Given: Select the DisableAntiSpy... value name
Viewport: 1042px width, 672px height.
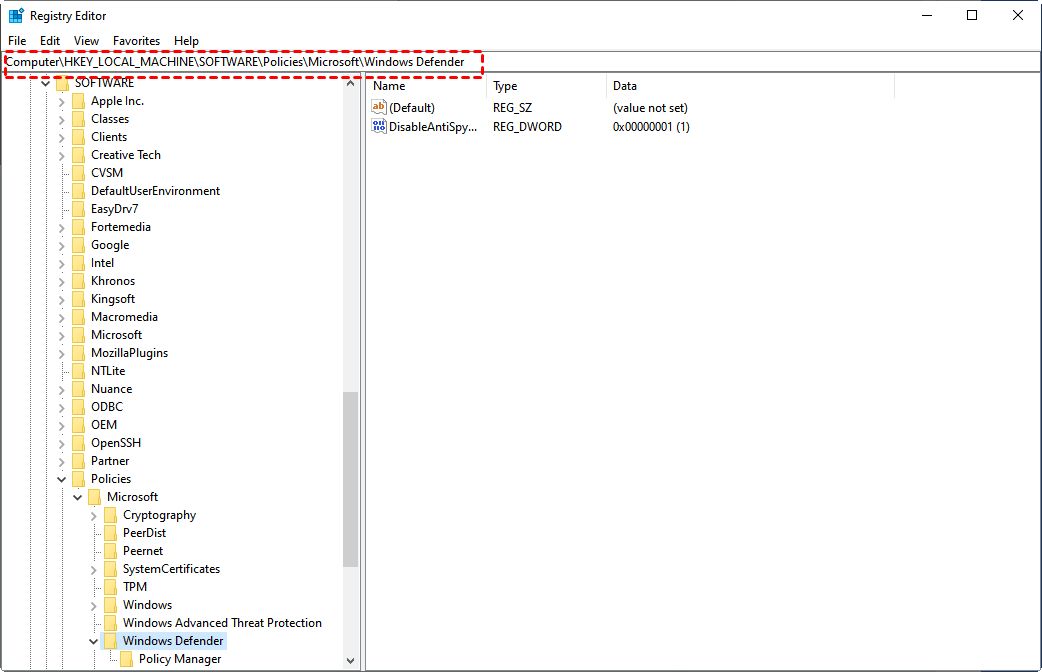Looking at the screenshot, I should pos(433,127).
